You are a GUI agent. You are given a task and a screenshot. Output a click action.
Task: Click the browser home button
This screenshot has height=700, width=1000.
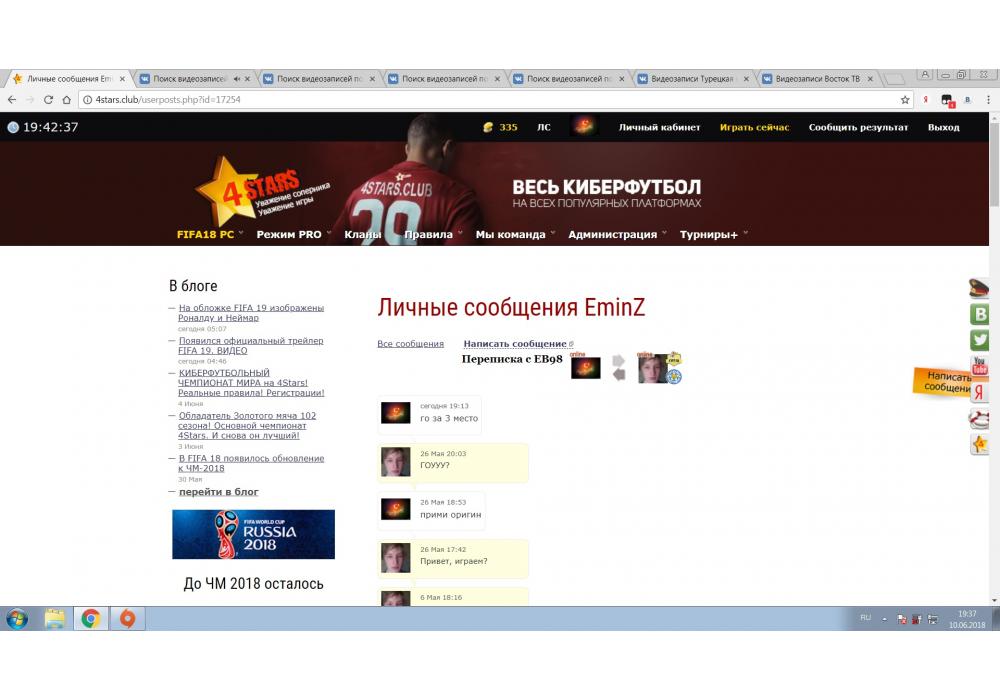67,100
